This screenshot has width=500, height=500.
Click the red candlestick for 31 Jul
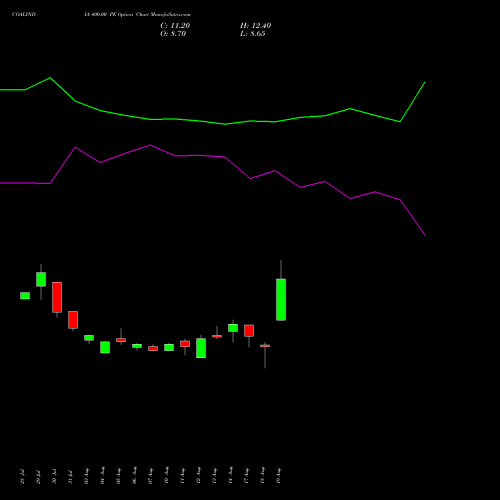click(x=73, y=320)
